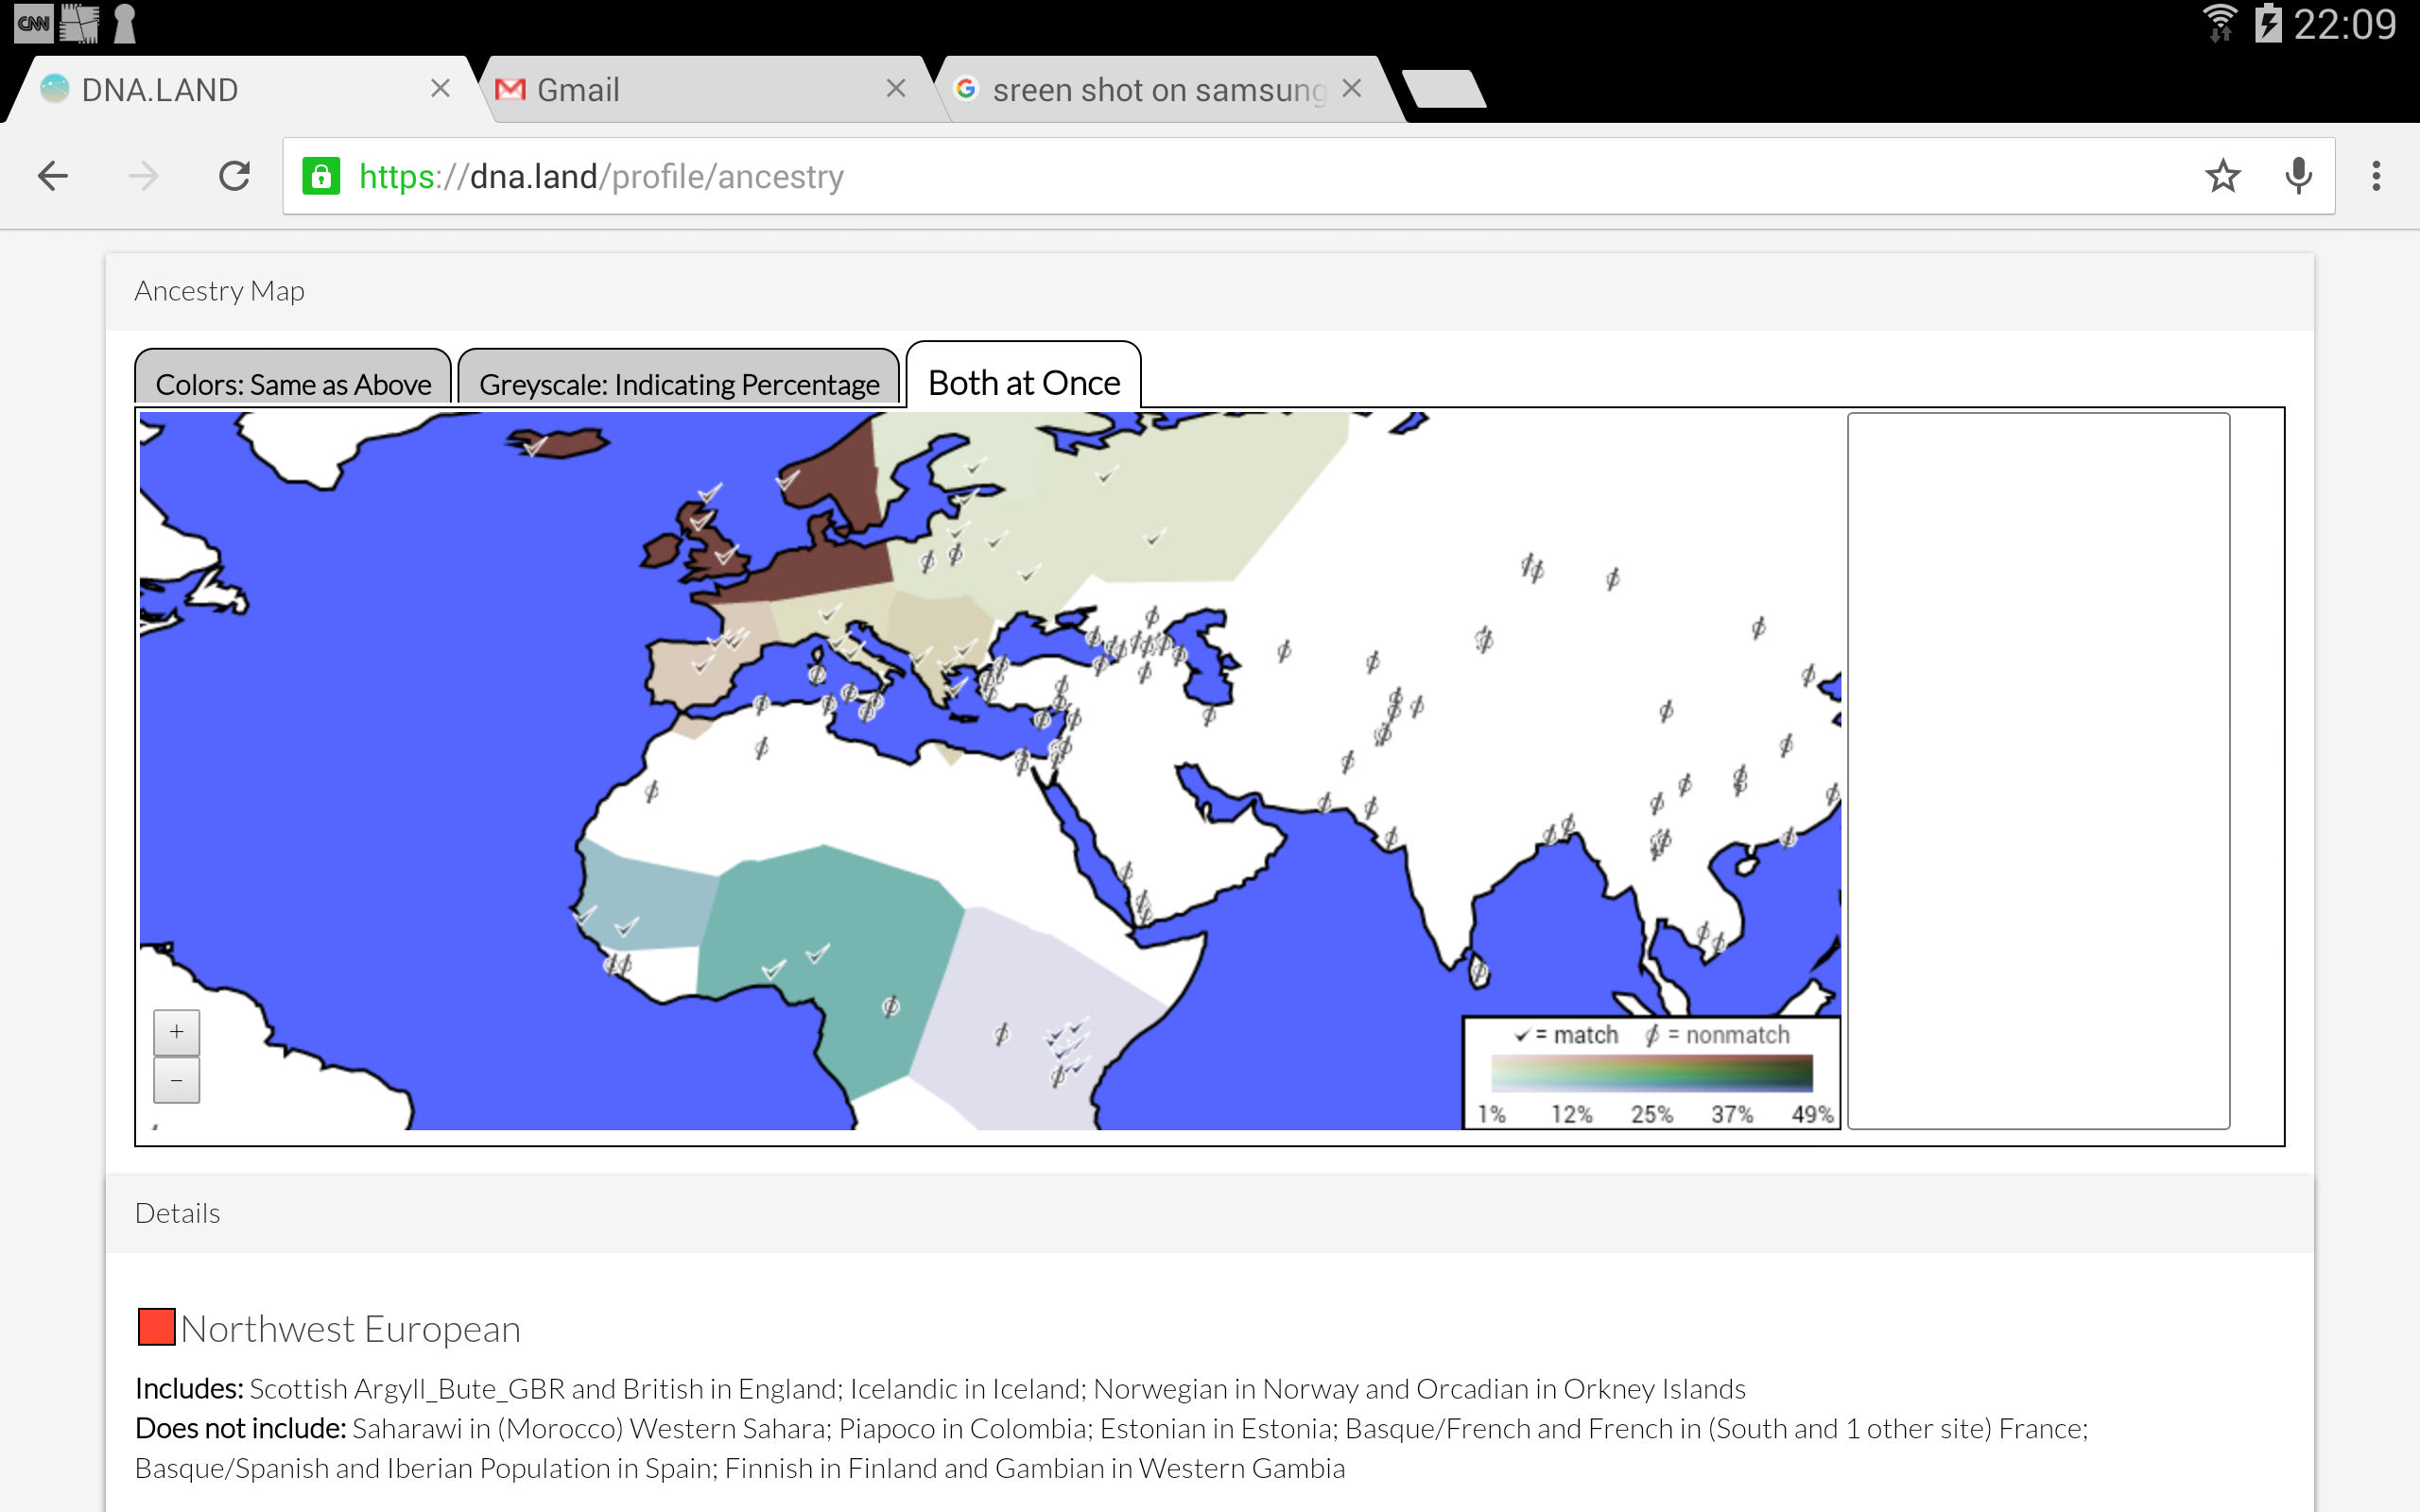Viewport: 2420px width, 1512px height.
Task: Navigate forward in browser history
Action: pos(143,176)
